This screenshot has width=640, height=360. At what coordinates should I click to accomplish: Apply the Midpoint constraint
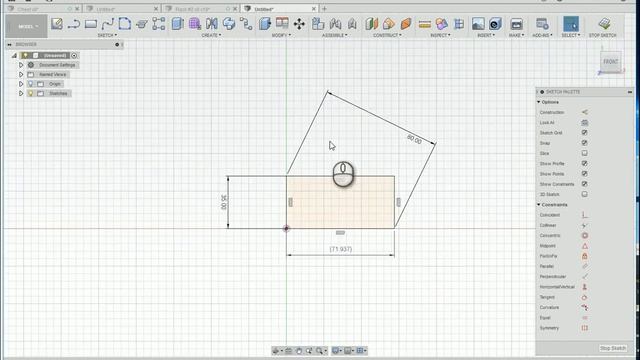(x=584, y=246)
